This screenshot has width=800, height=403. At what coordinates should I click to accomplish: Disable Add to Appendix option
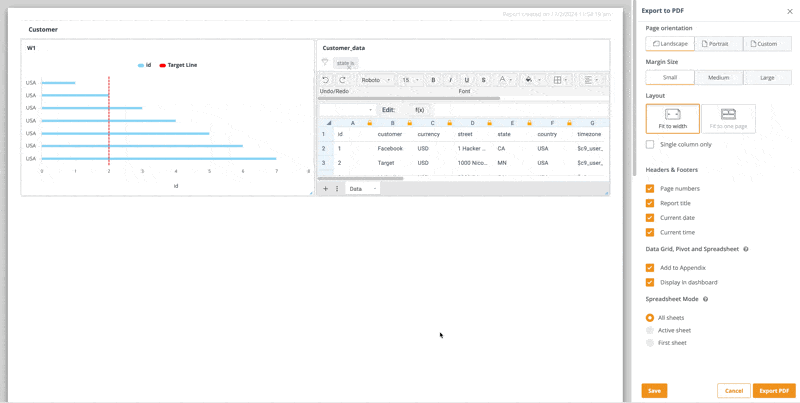(650, 268)
